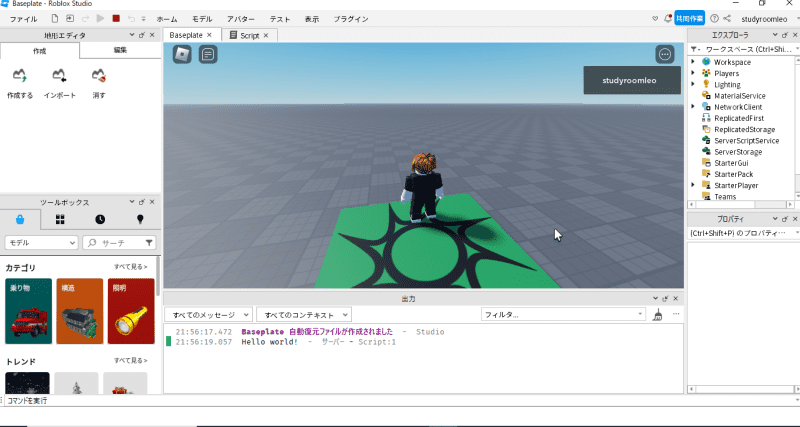
Task: Click the Open file icon beside New file
Action: point(70,19)
